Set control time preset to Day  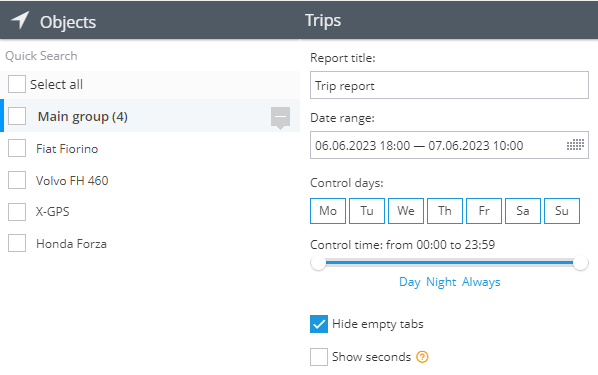410,282
